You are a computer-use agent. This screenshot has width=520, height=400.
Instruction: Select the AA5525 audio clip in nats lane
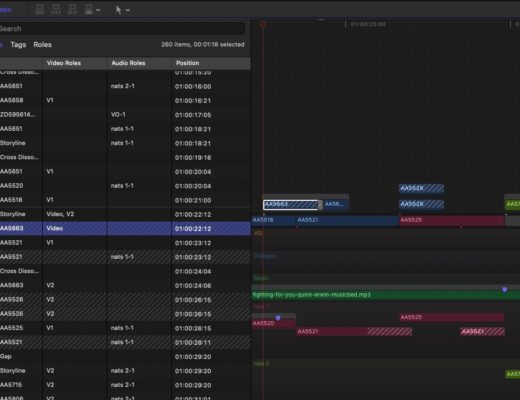[452, 317]
